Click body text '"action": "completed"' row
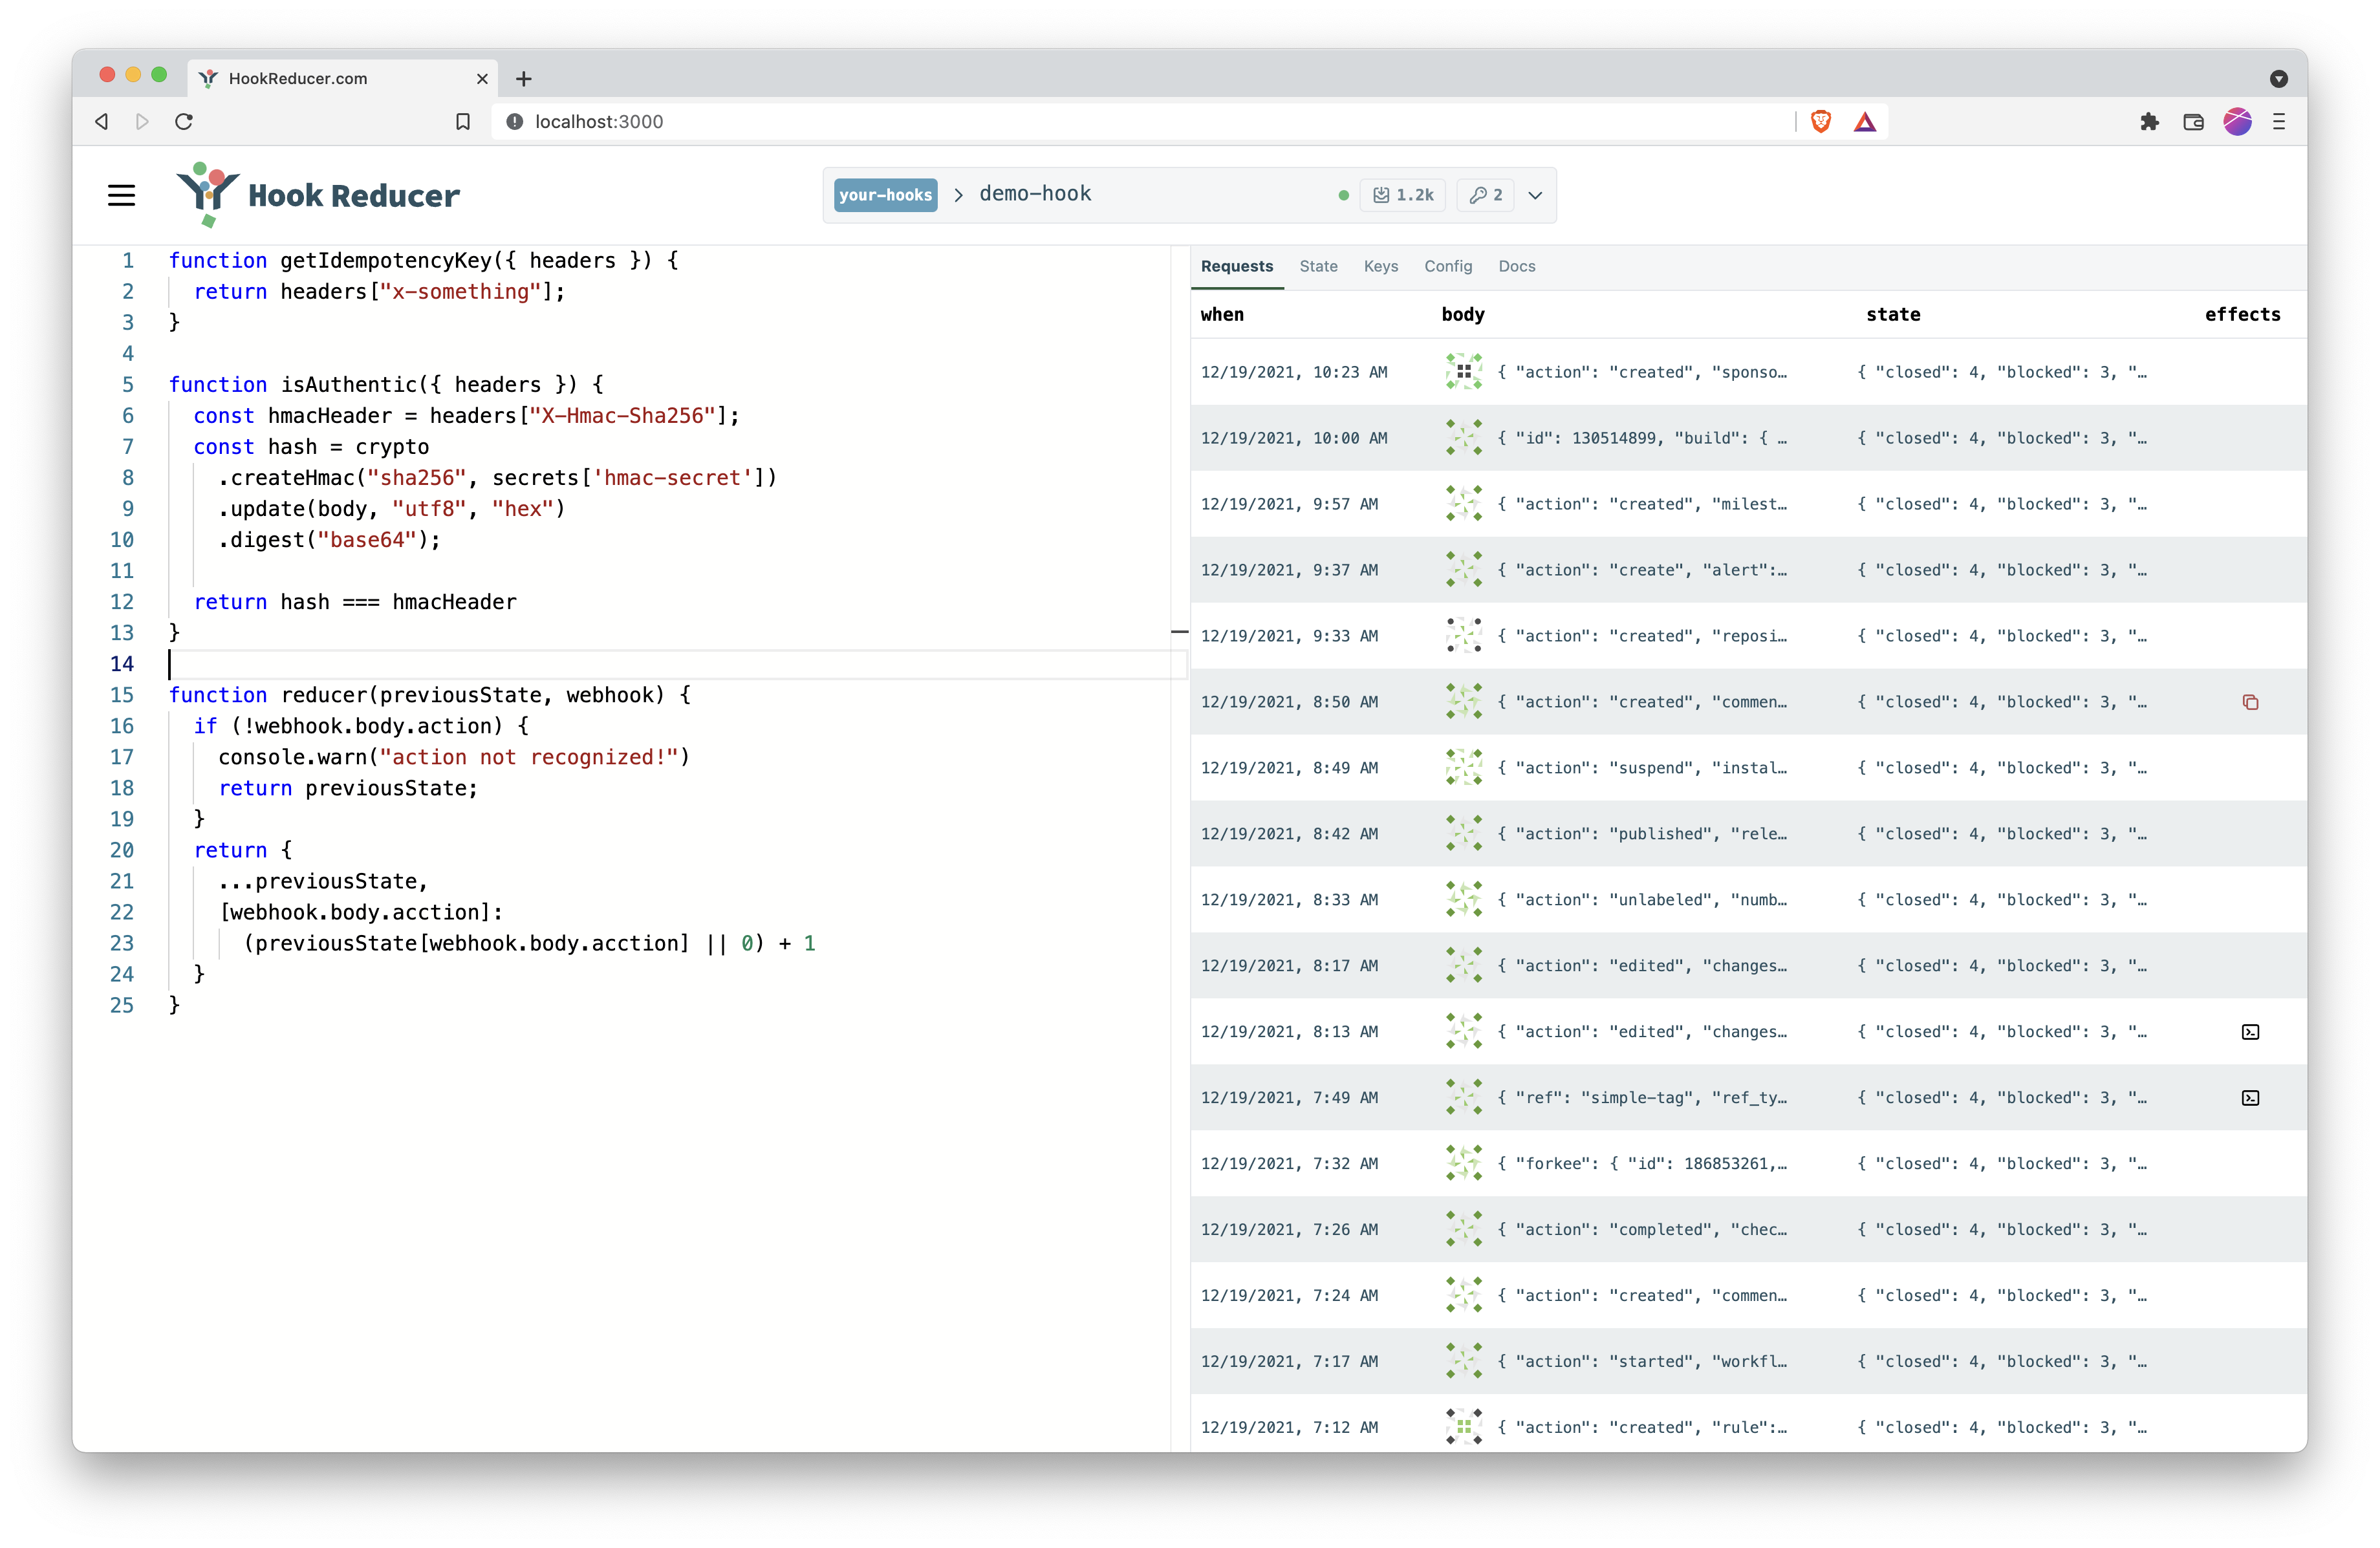 click(x=1642, y=1230)
